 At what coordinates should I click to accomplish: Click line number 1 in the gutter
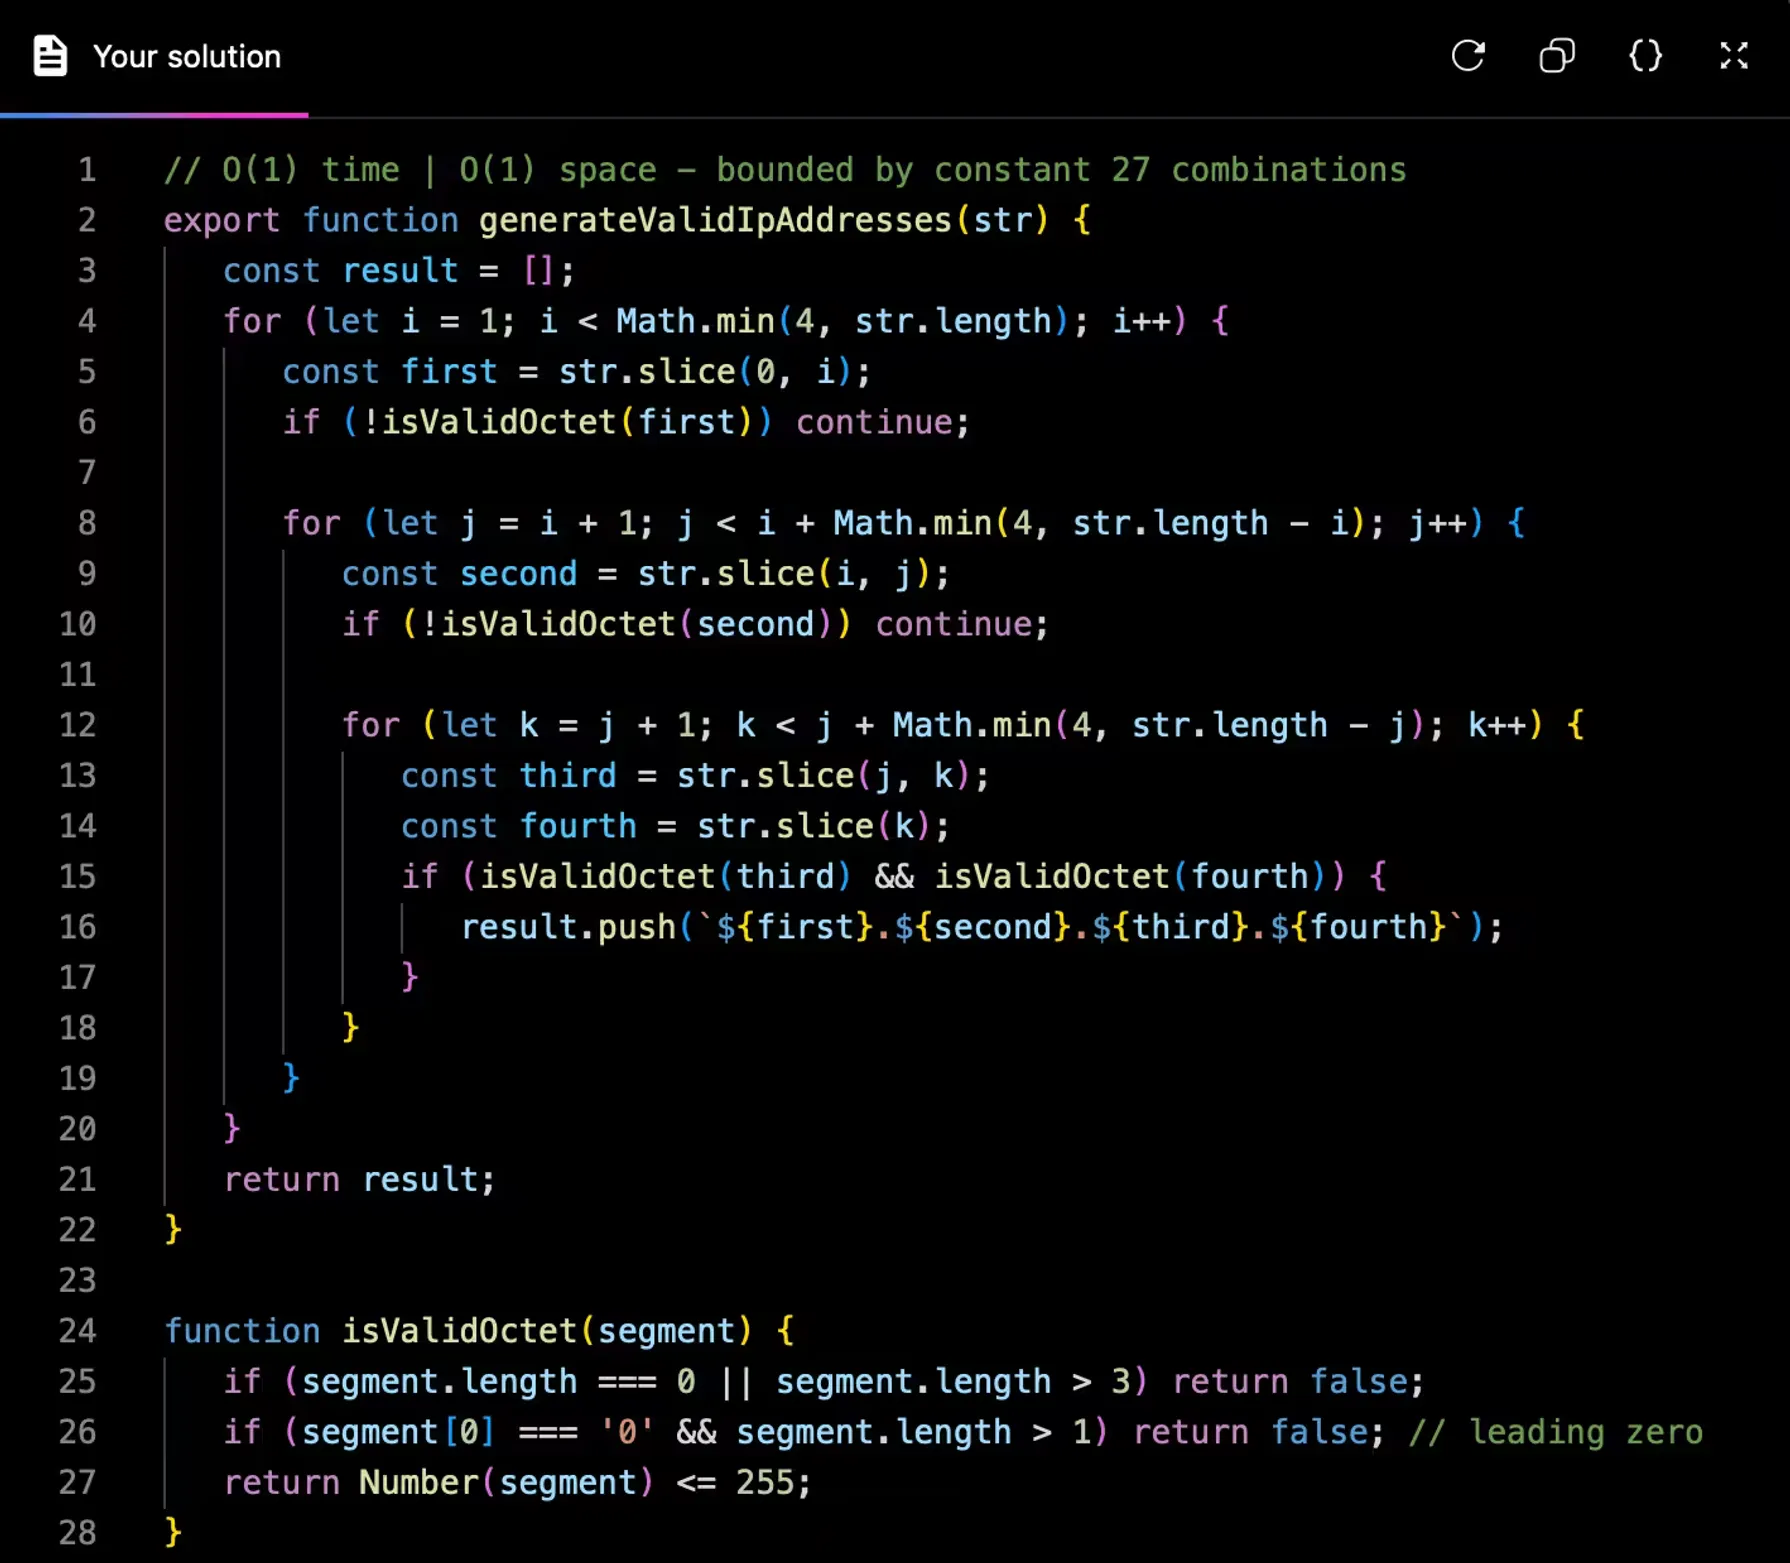click(87, 170)
